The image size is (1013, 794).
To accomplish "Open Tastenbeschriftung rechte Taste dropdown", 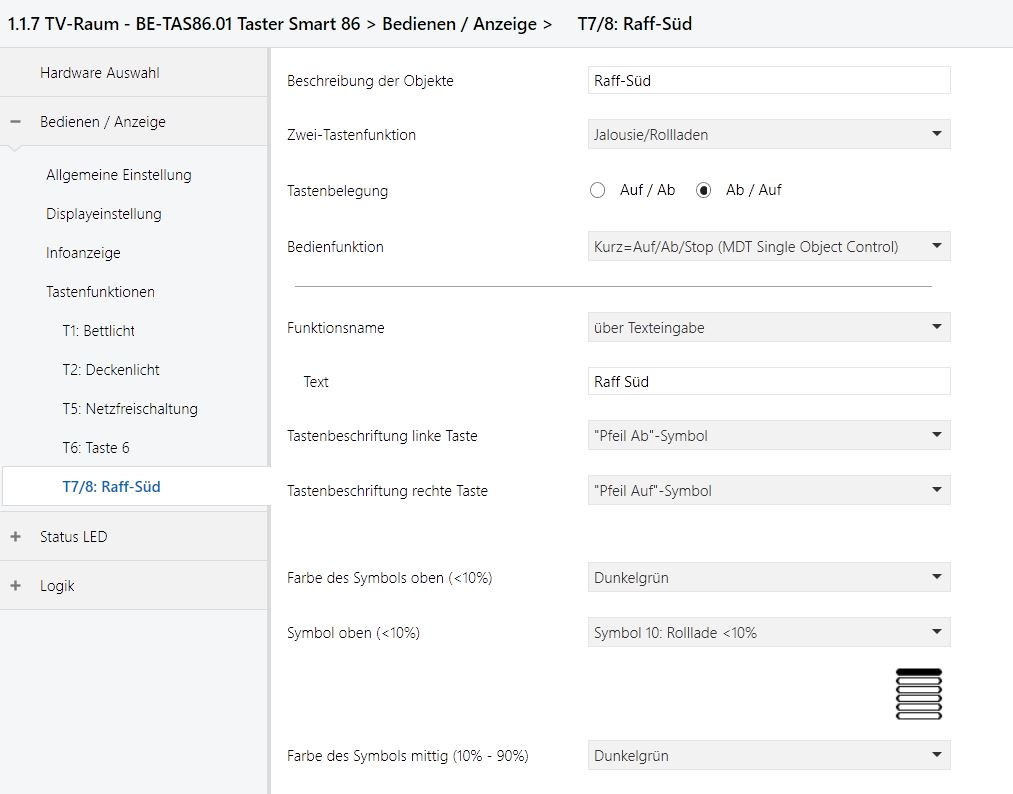I will point(768,490).
